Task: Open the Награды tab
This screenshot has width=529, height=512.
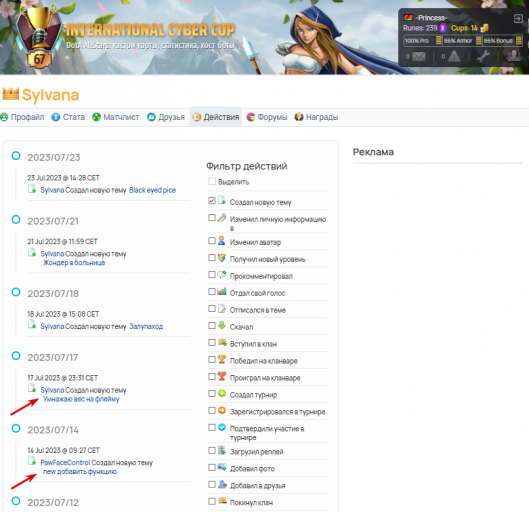Action: (x=316, y=117)
